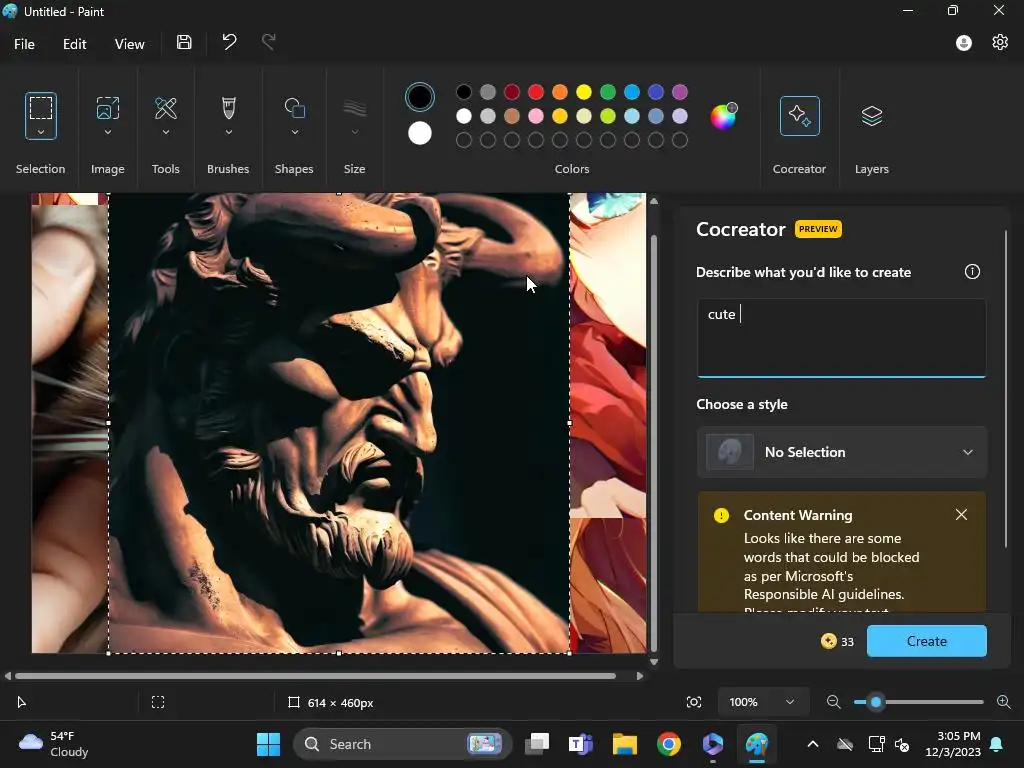Open the File menu
1024x768 pixels.
[x=24, y=44]
